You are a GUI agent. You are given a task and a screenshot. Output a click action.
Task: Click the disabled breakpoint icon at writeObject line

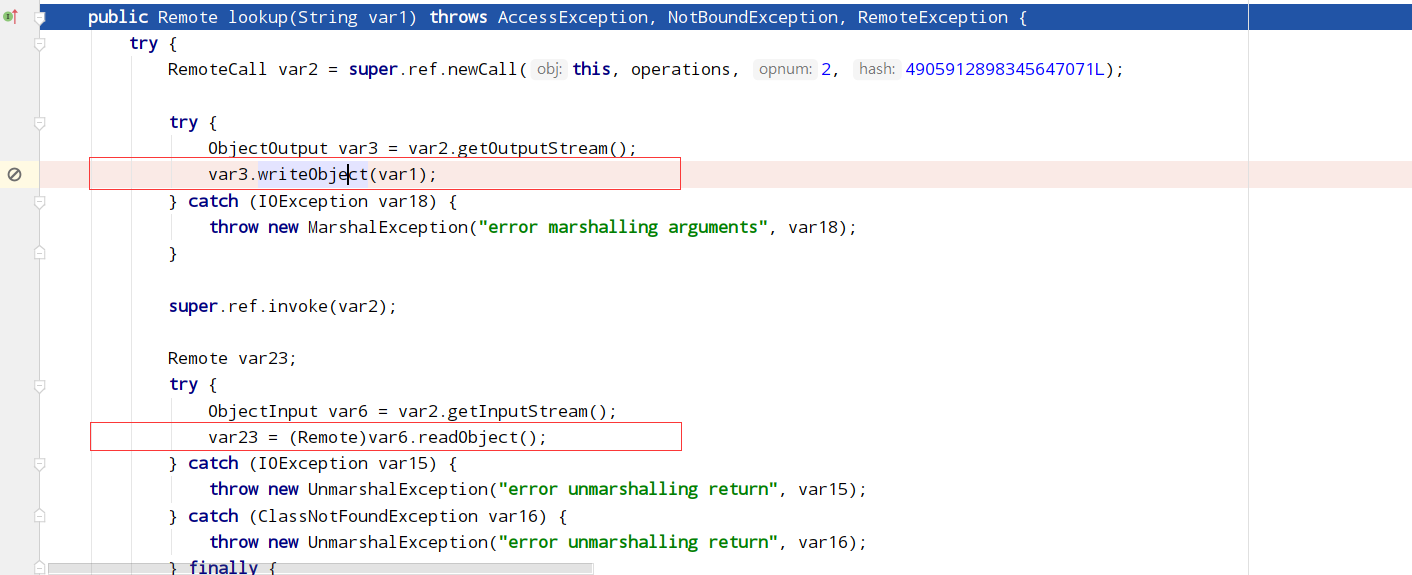pyautogui.click(x=14, y=175)
